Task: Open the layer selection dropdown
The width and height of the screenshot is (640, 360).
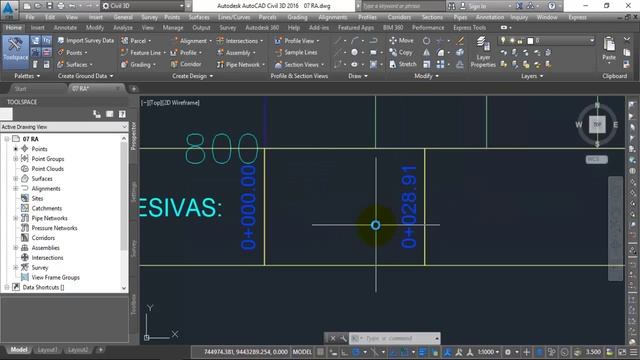Action: 592,40
